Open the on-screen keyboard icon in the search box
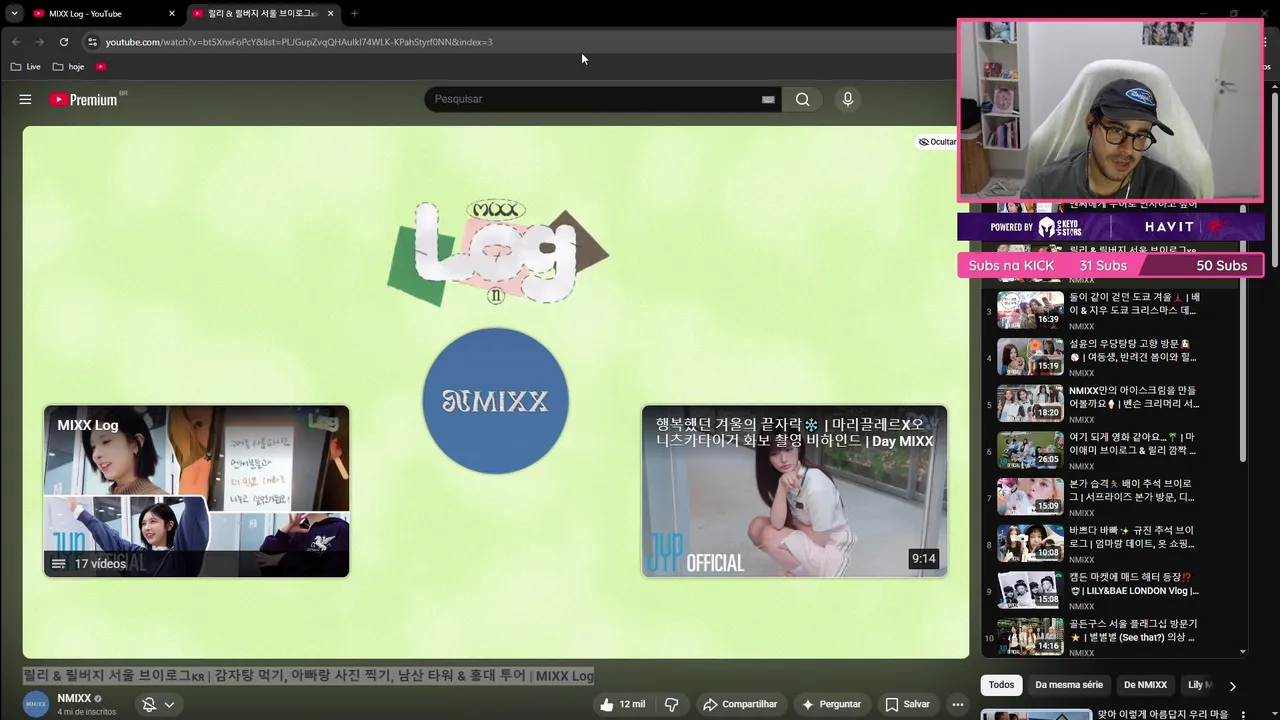The height and width of the screenshot is (720, 1280). [768, 99]
